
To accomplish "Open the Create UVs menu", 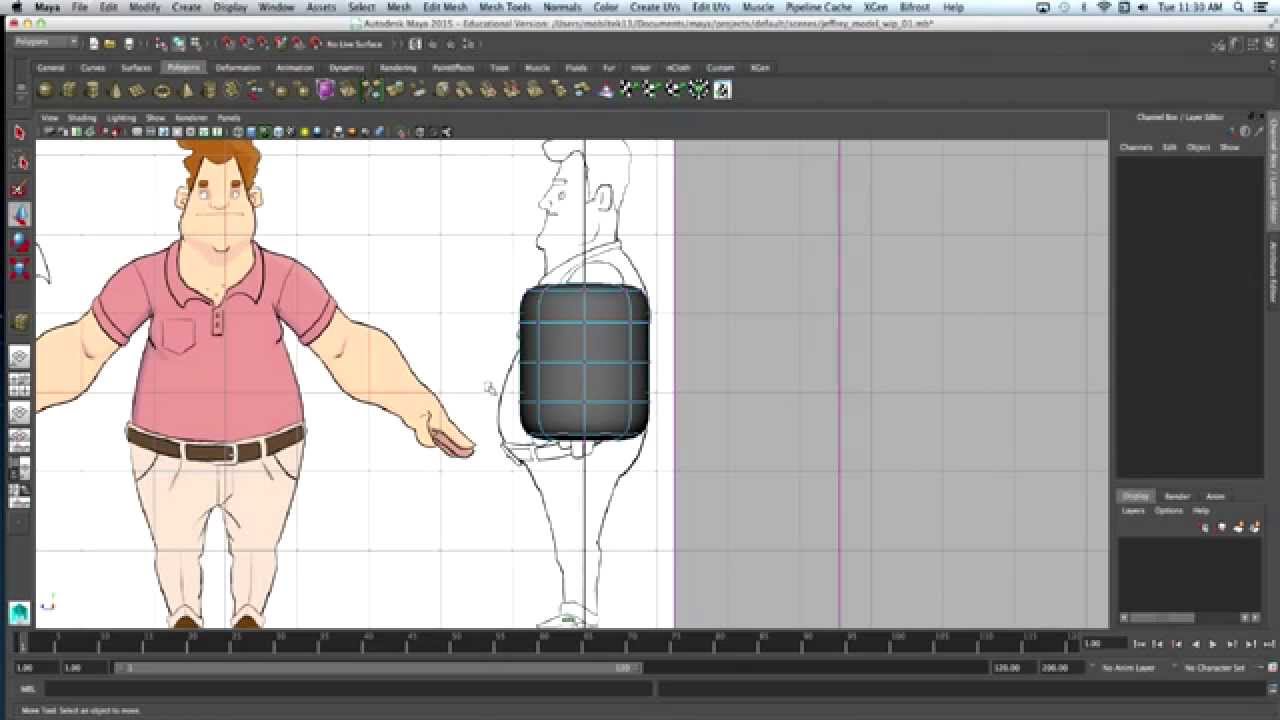I will pyautogui.click(x=655, y=7).
